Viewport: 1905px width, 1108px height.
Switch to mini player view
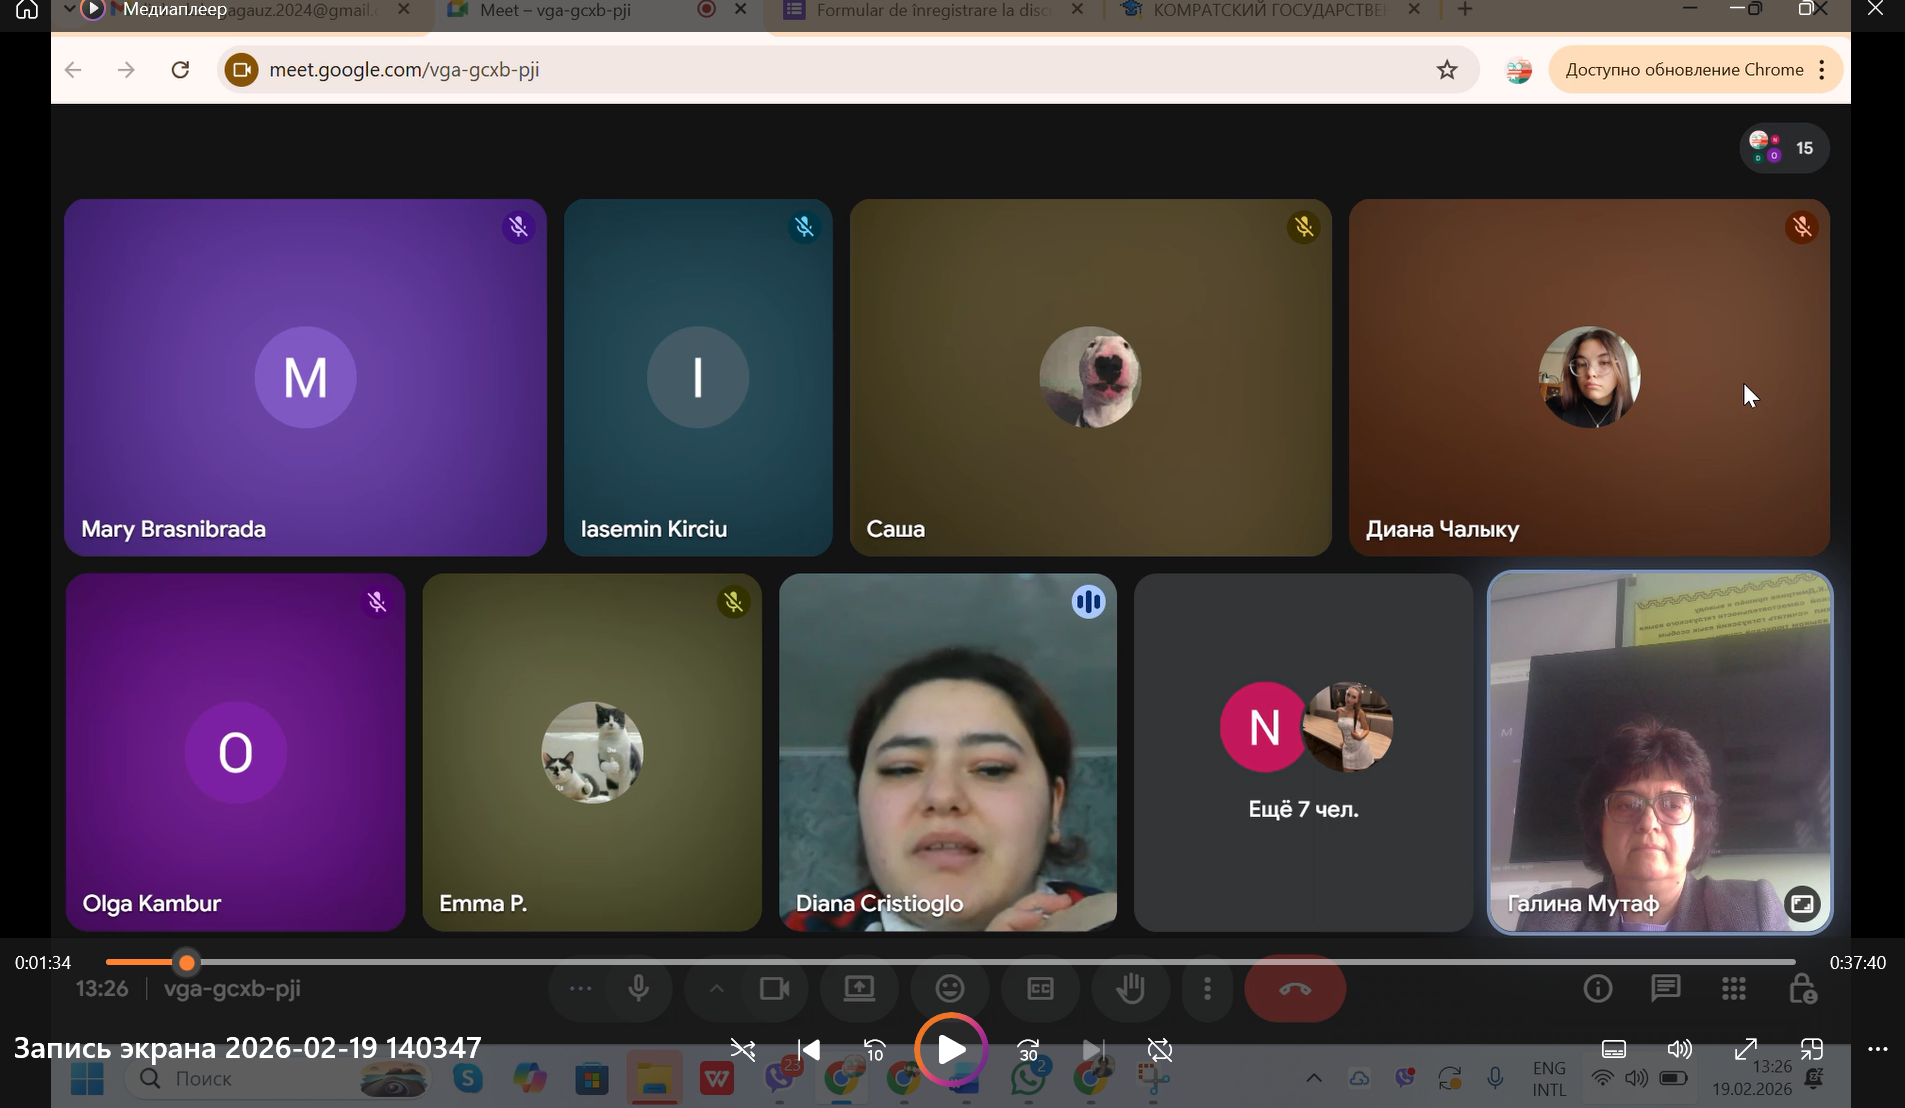(x=1811, y=1049)
